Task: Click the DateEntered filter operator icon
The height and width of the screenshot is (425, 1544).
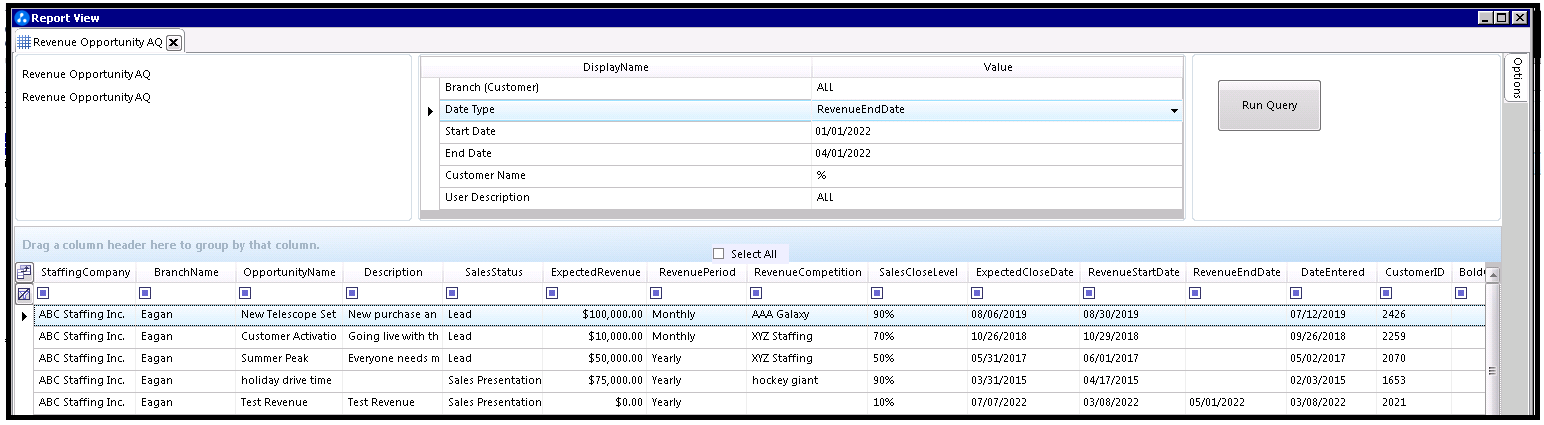Action: (x=1296, y=293)
